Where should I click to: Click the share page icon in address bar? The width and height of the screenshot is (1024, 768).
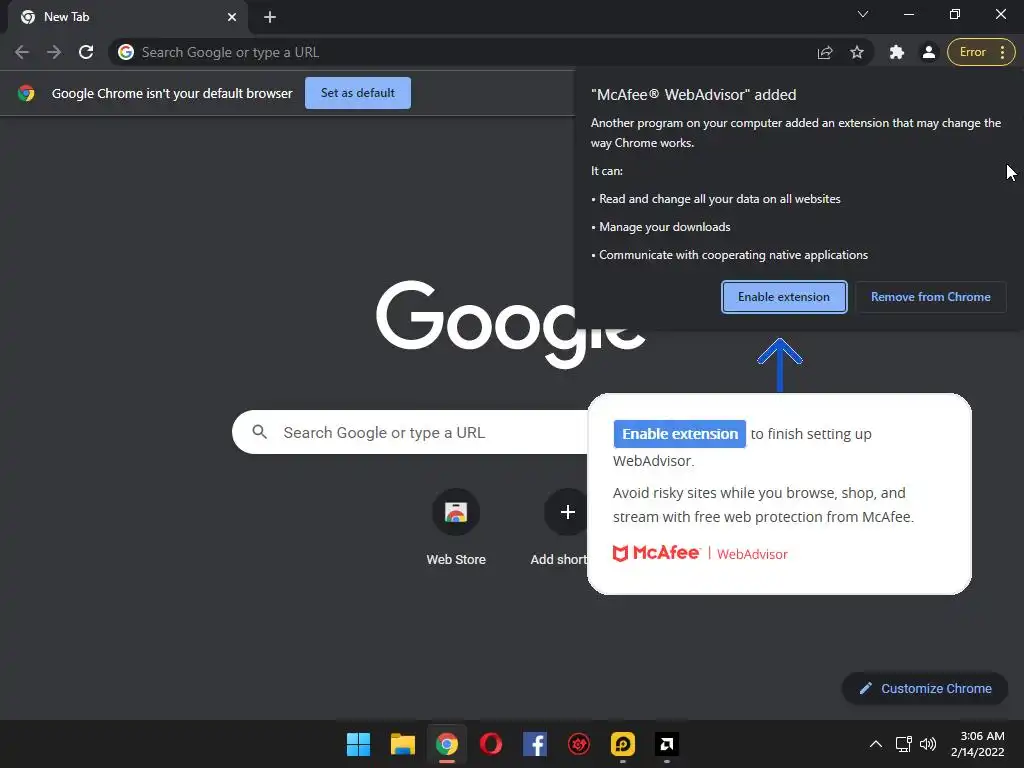coord(825,52)
